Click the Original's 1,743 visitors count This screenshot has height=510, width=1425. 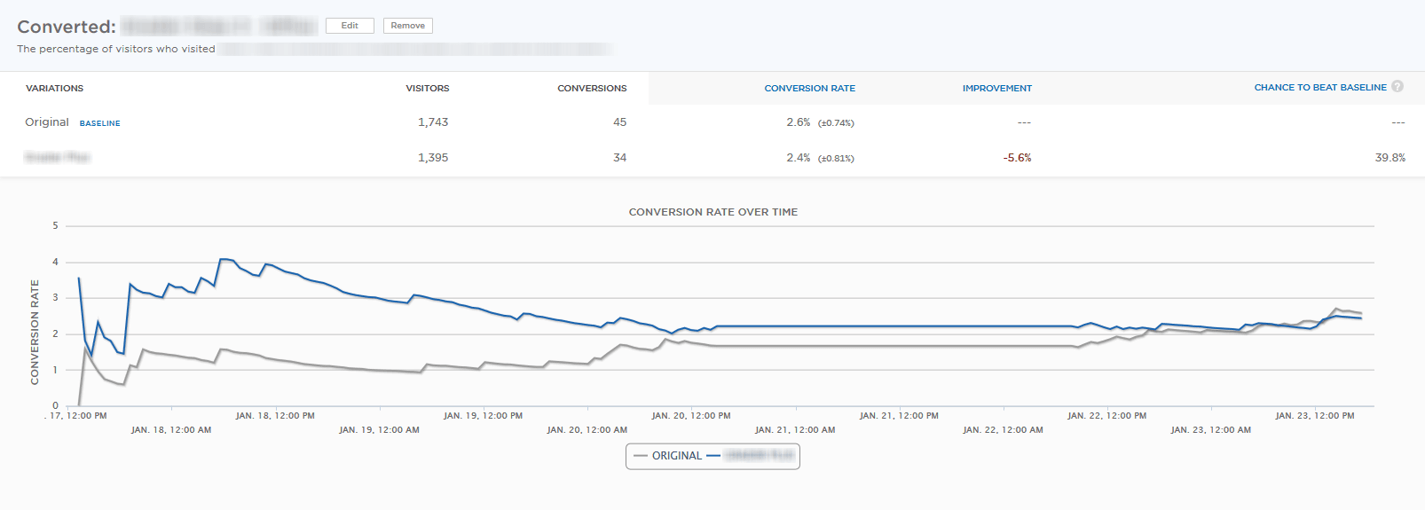coord(432,122)
